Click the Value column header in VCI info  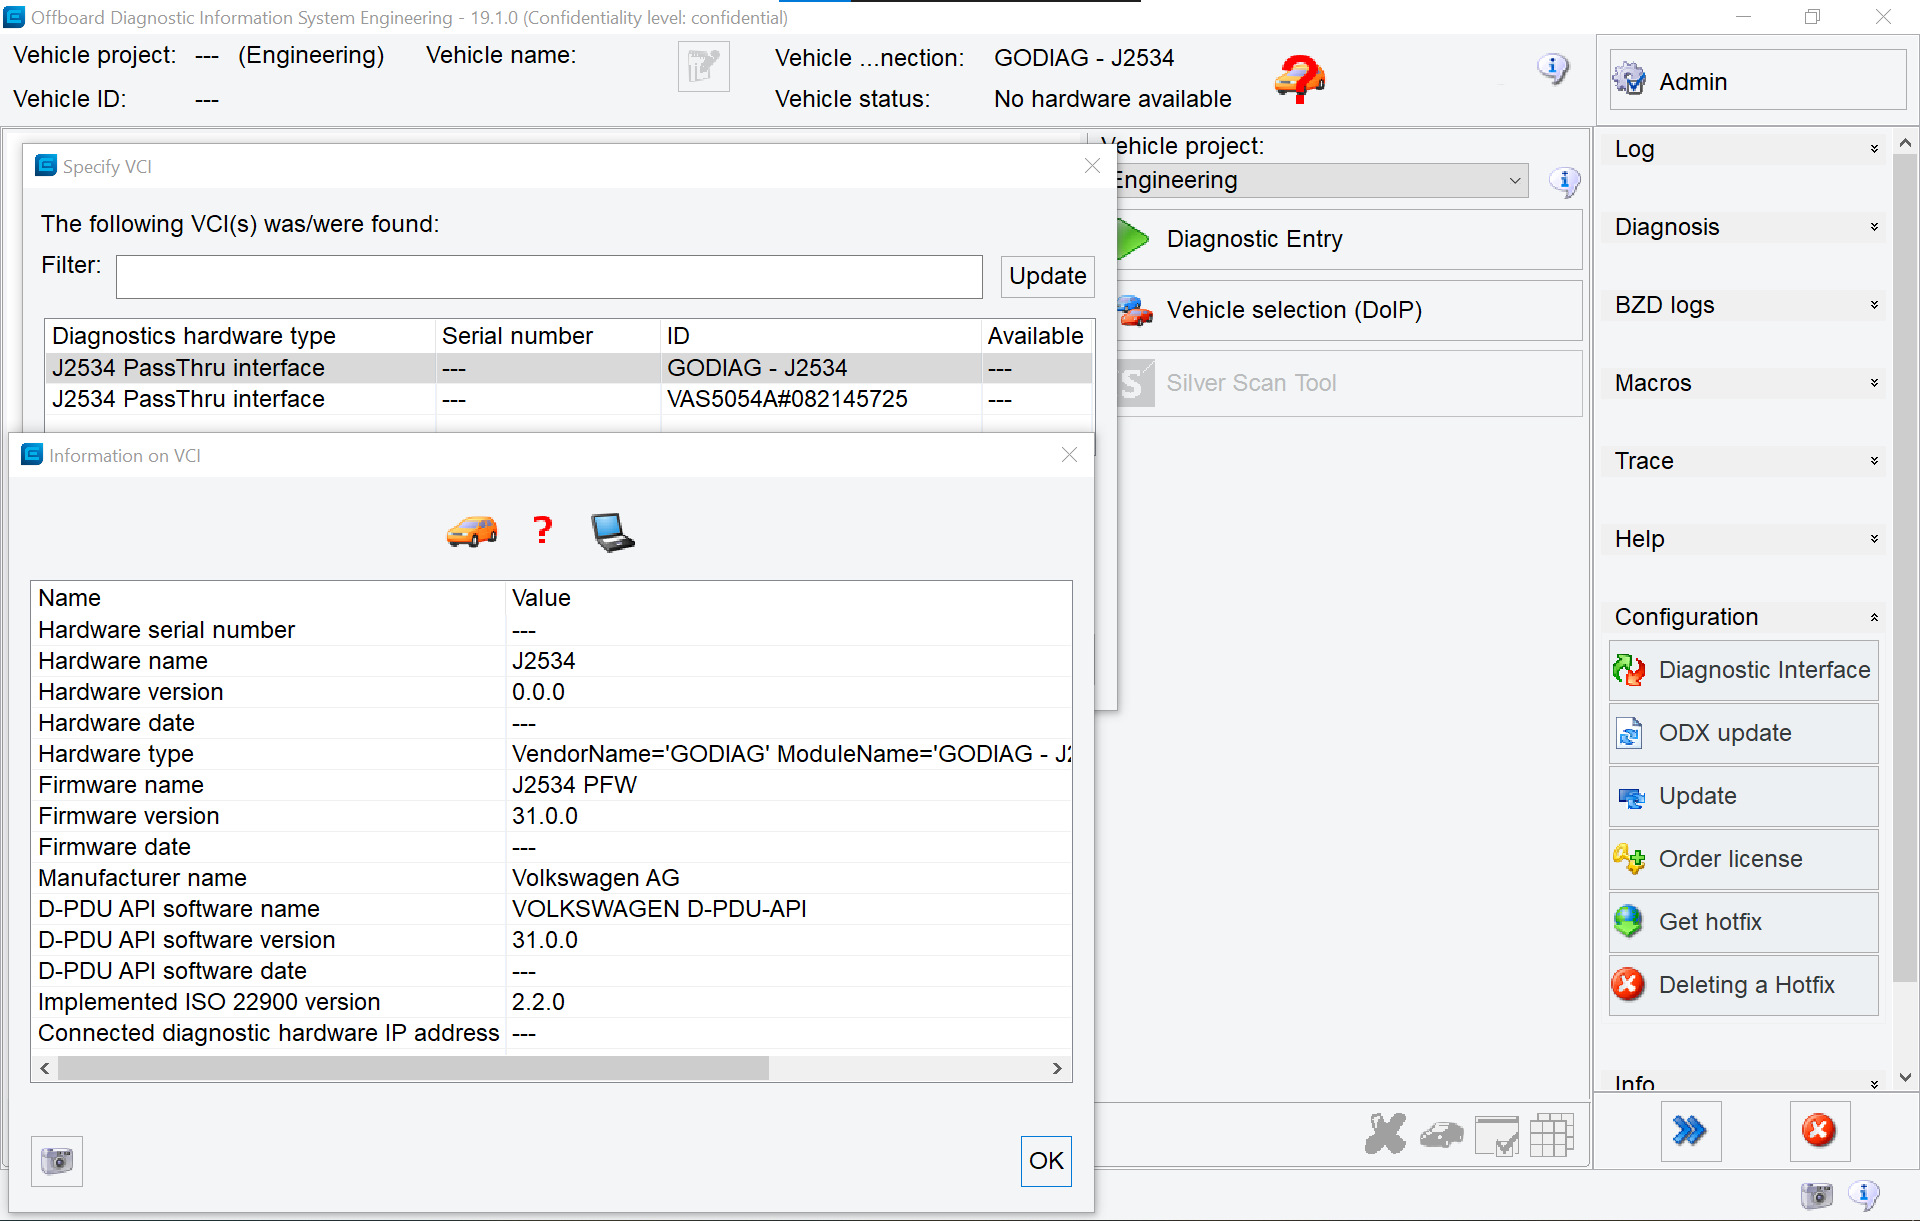(x=789, y=598)
